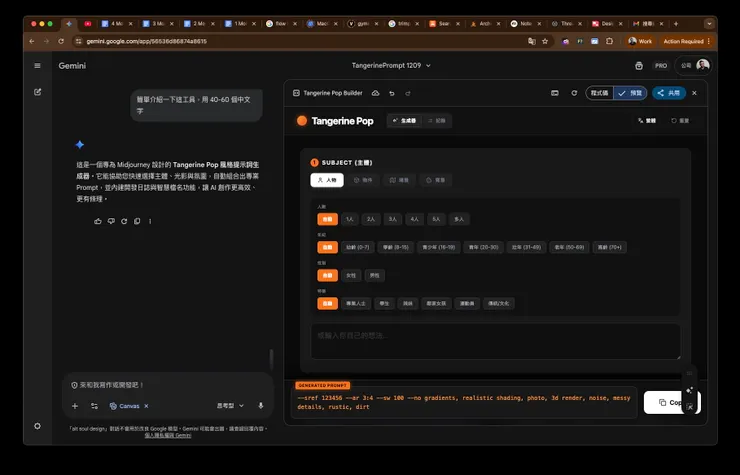740x475 pixels.
Task: Open a new browser tab with plus
Action: 676,24
